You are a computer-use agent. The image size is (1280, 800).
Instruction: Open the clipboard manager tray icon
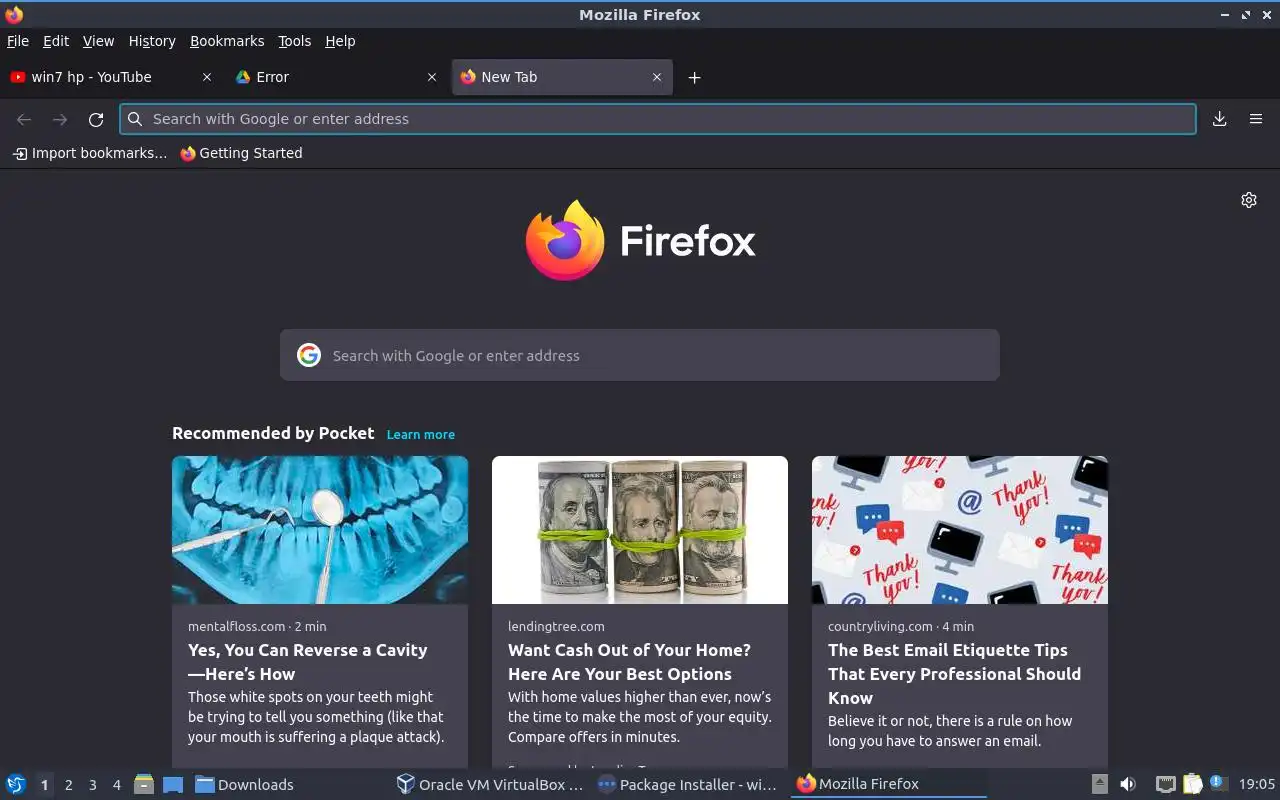pyautogui.click(x=1192, y=784)
